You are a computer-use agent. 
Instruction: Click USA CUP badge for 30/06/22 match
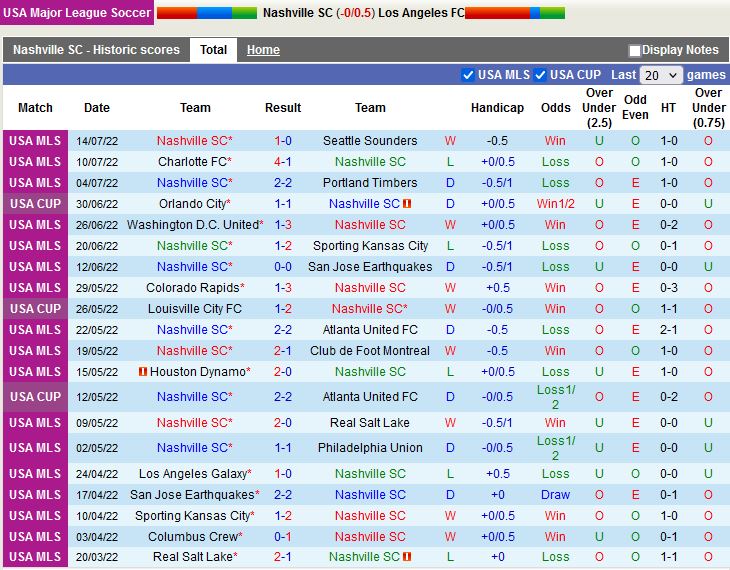[35, 204]
